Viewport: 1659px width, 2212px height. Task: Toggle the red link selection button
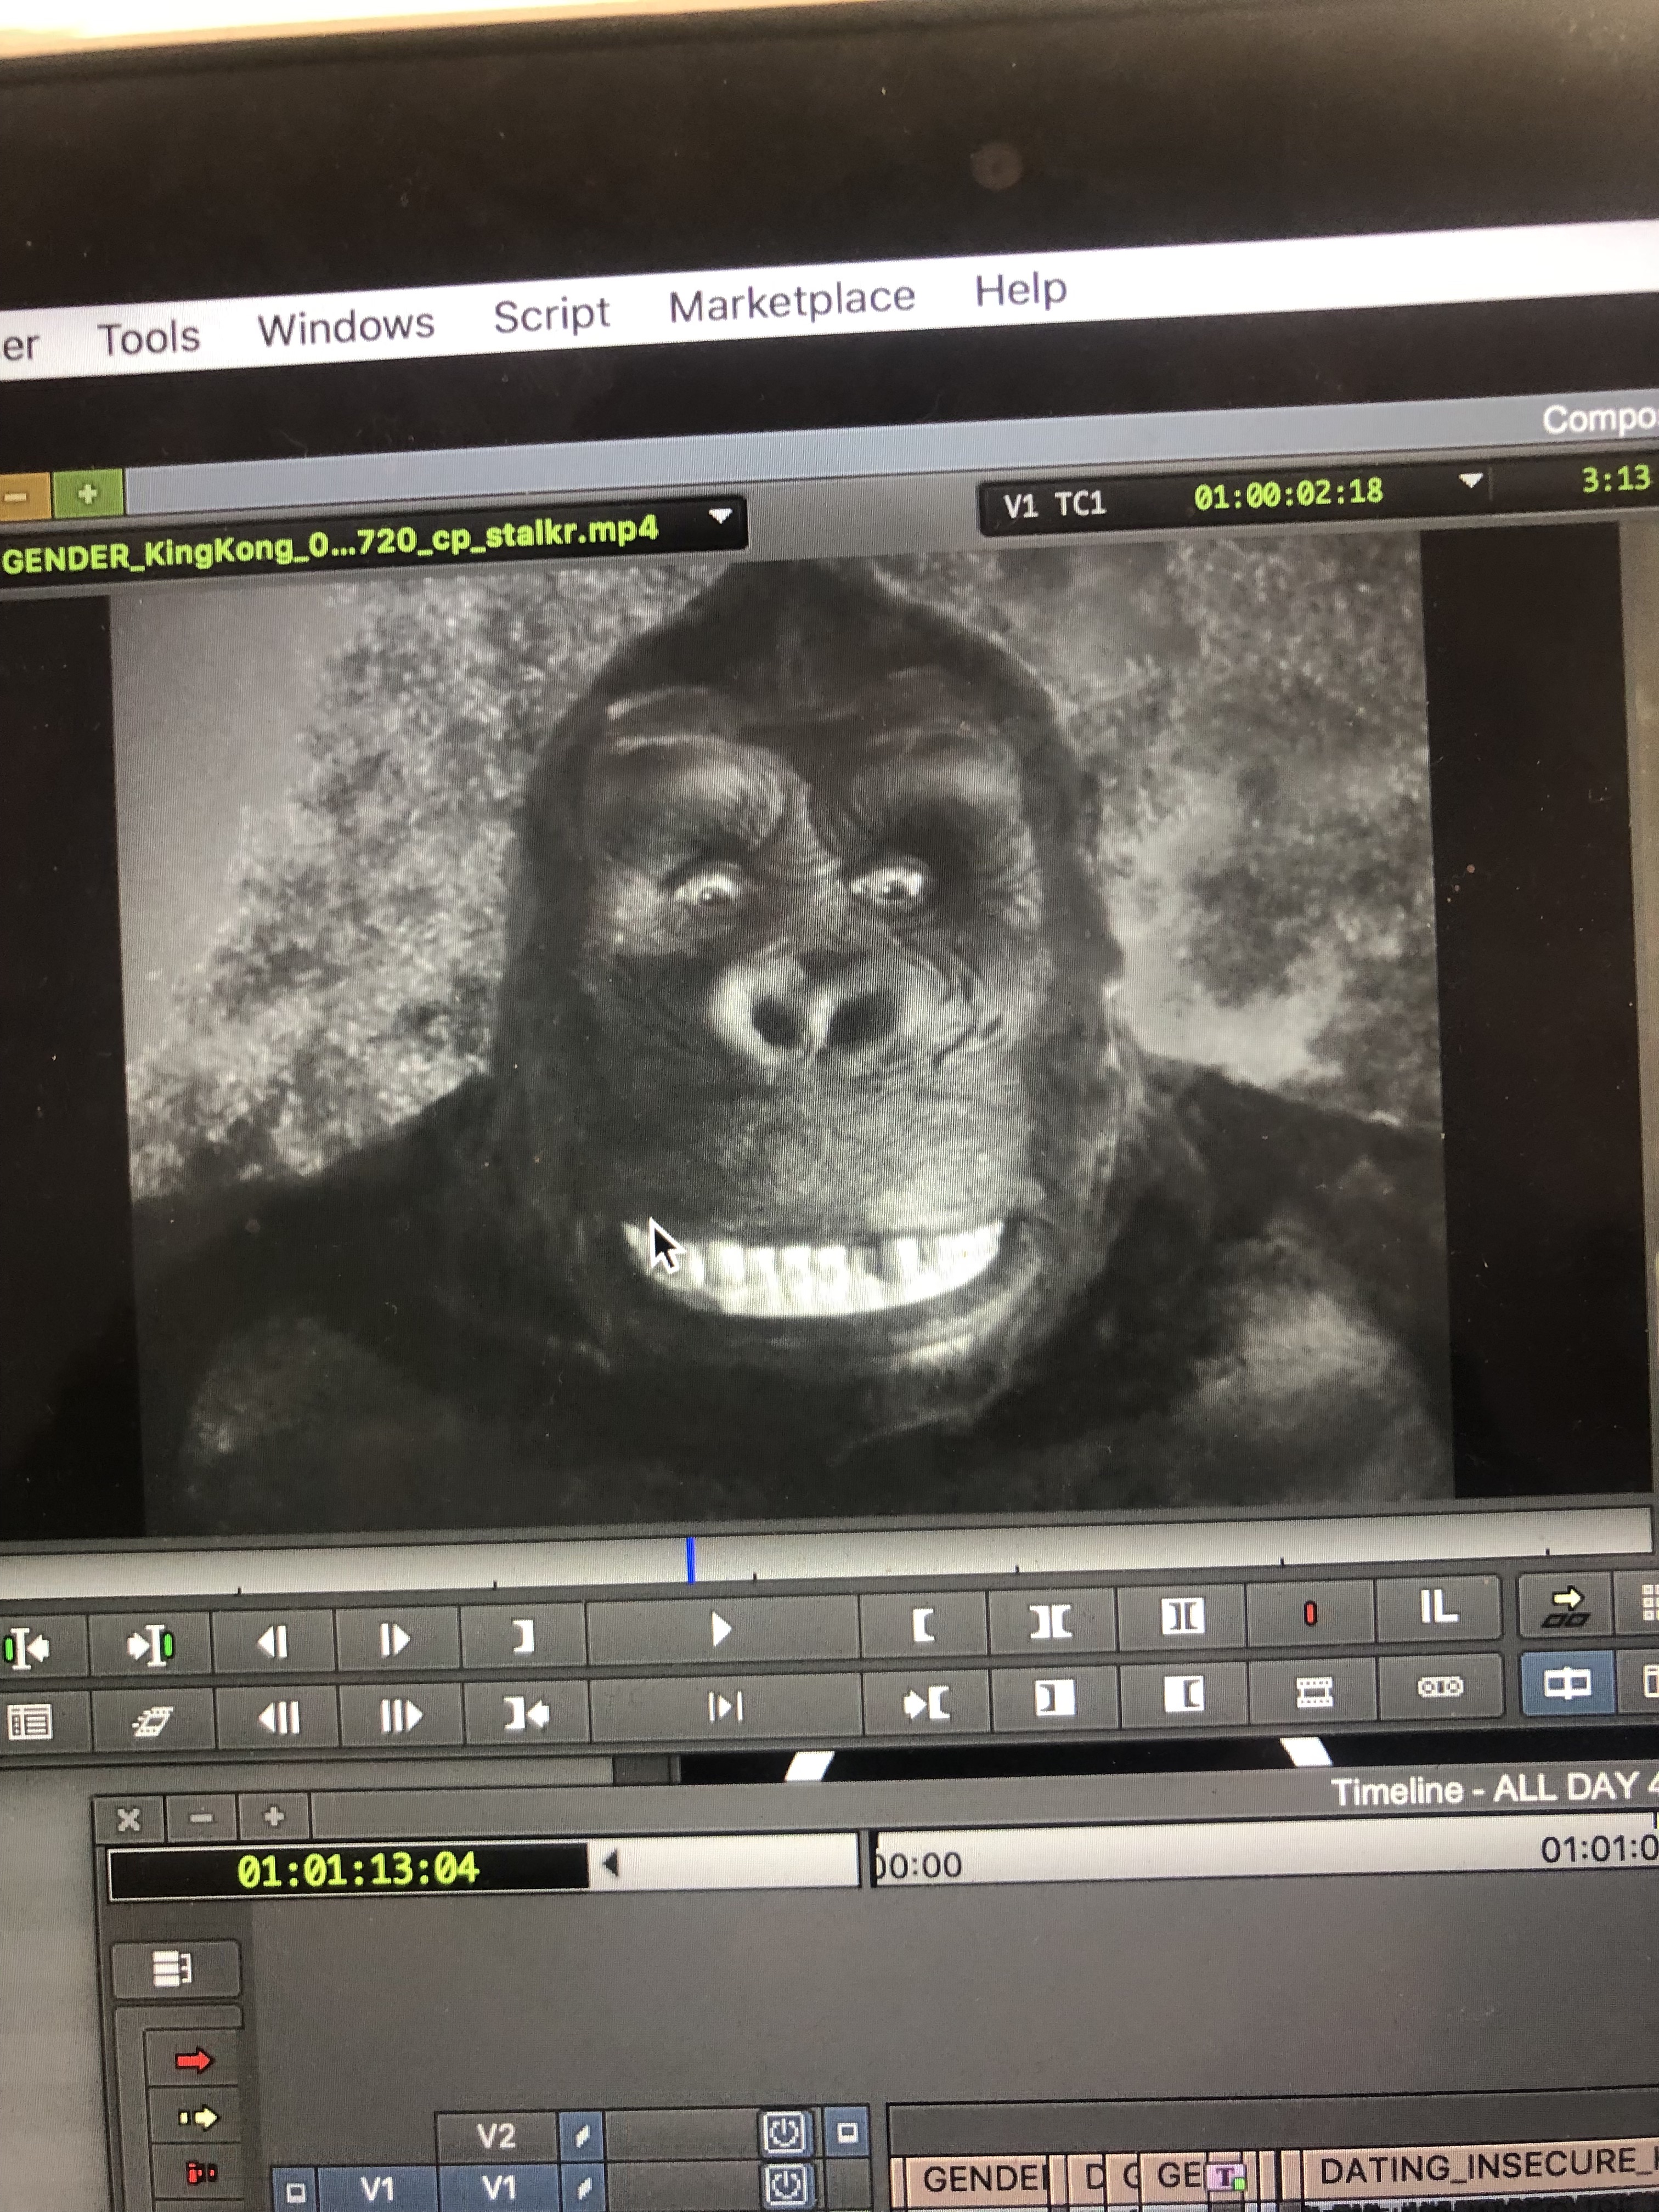[x=200, y=2172]
